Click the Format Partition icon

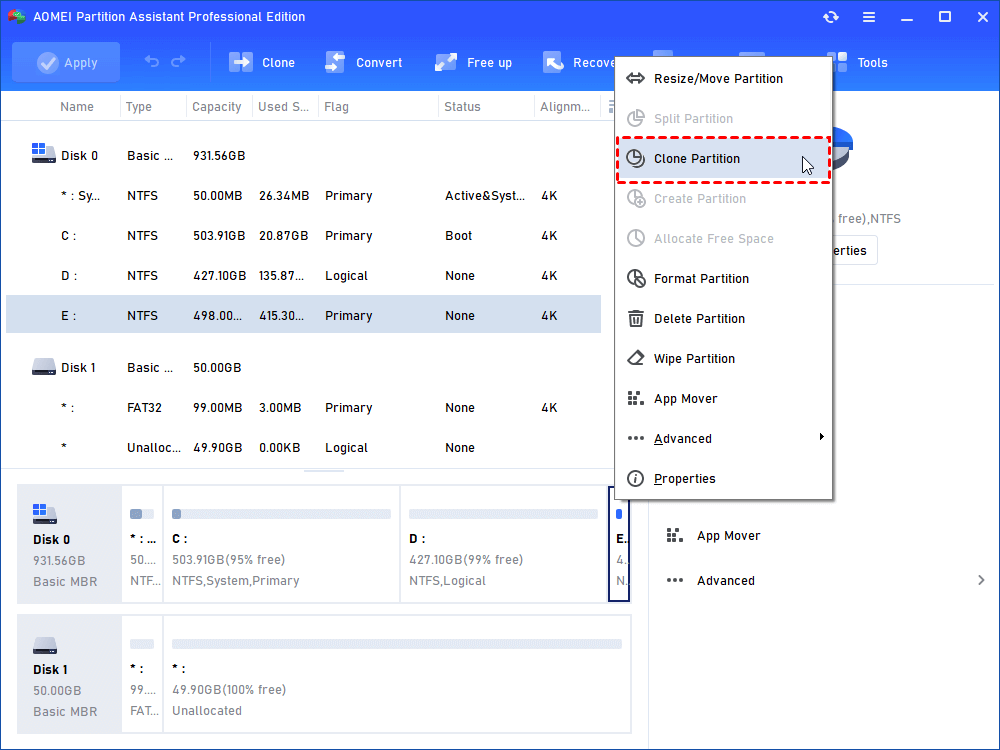tap(635, 278)
